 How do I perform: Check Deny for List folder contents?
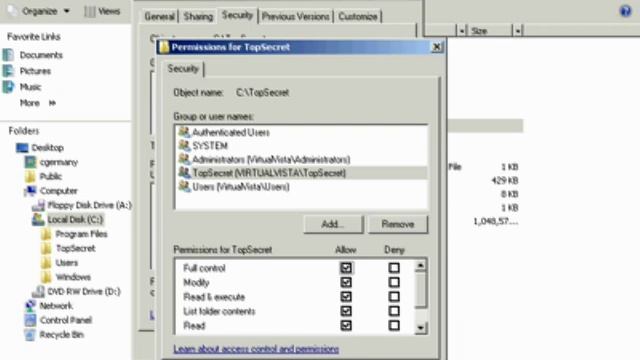[394, 311]
